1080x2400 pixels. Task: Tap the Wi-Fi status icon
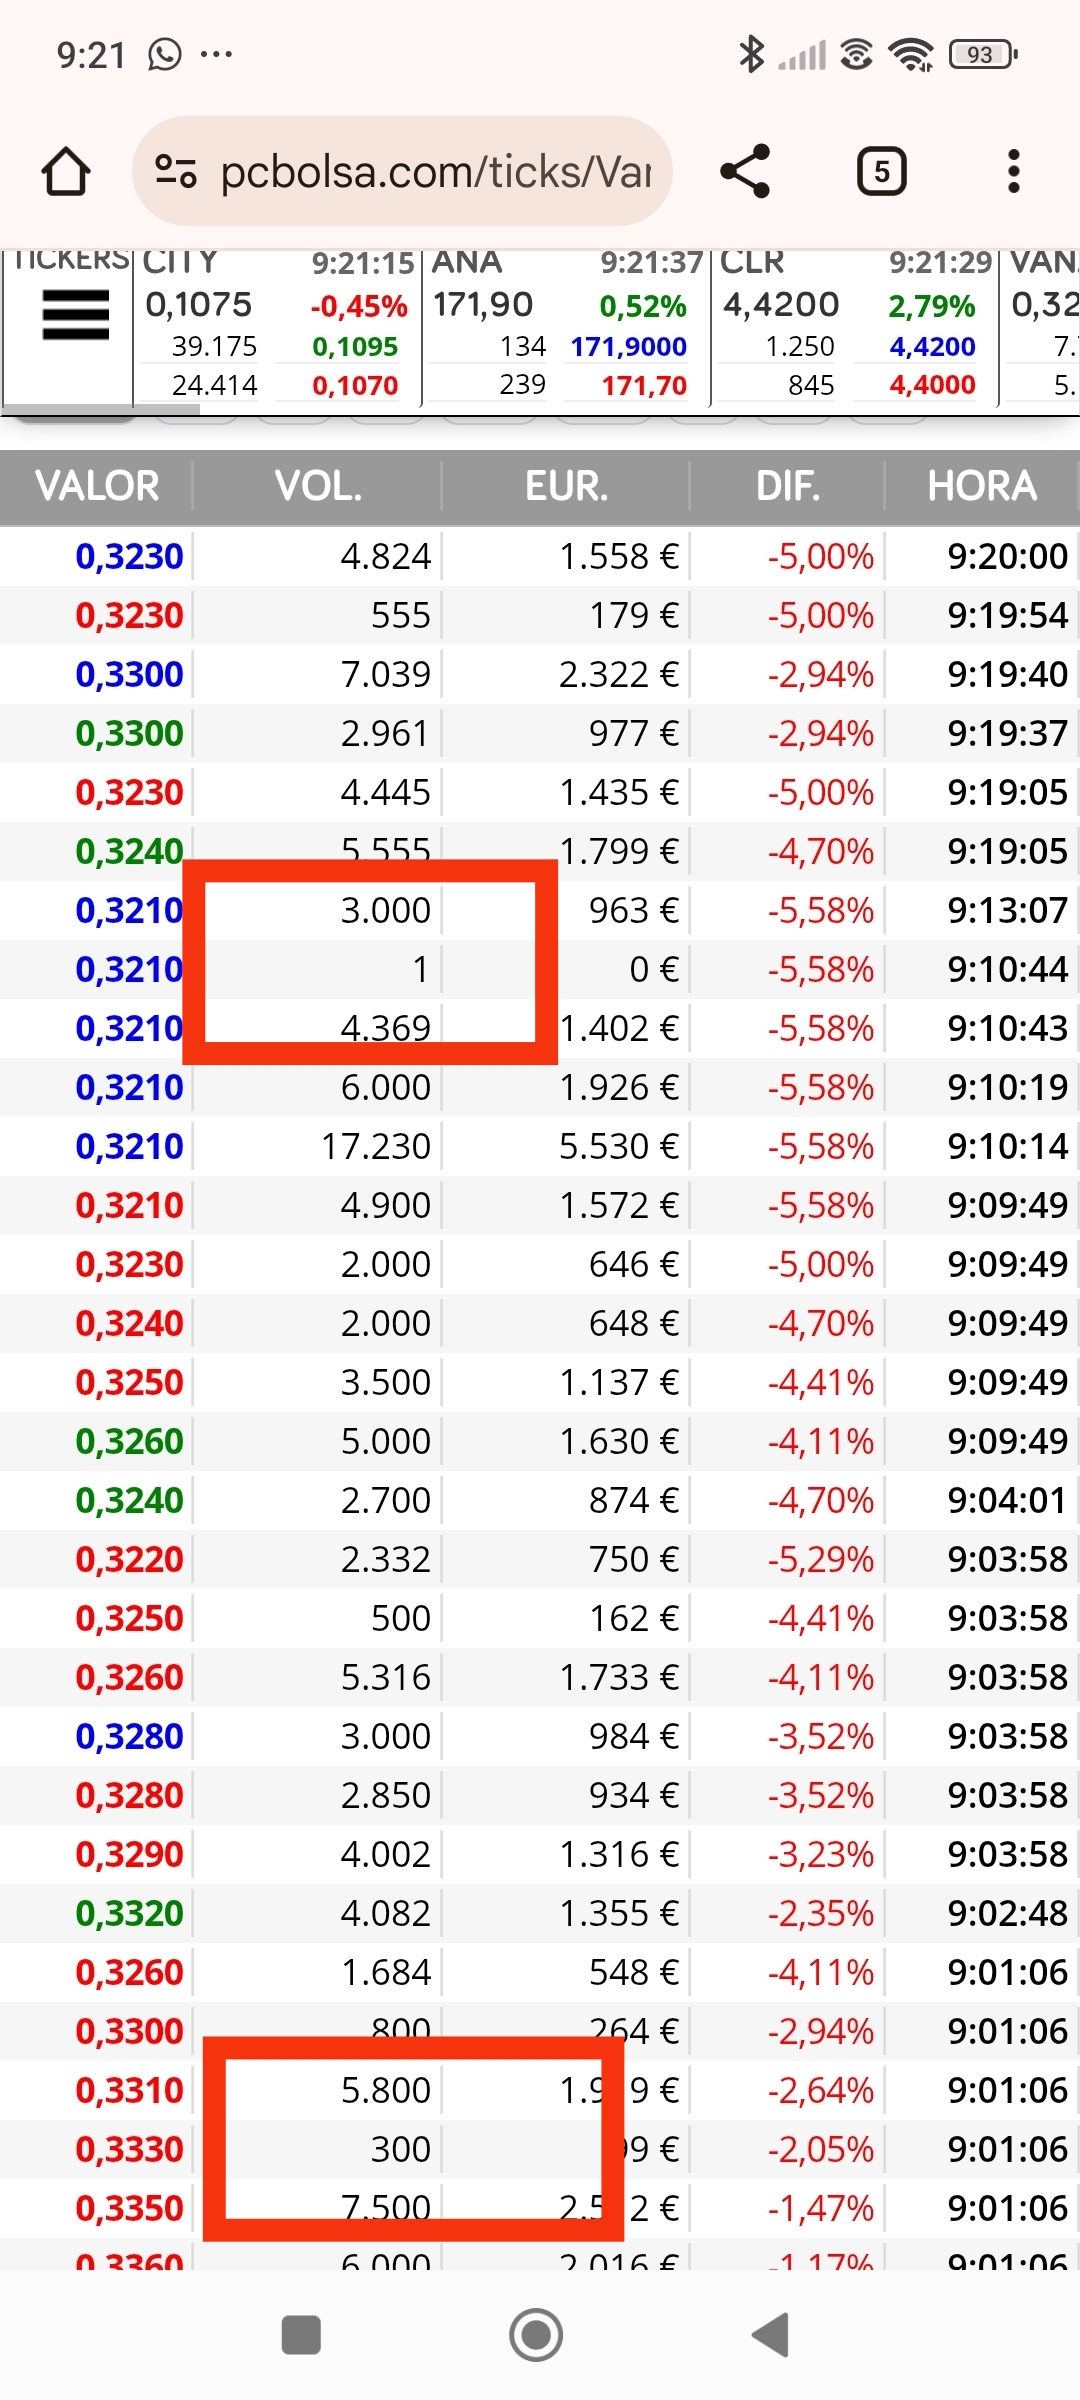point(911,54)
